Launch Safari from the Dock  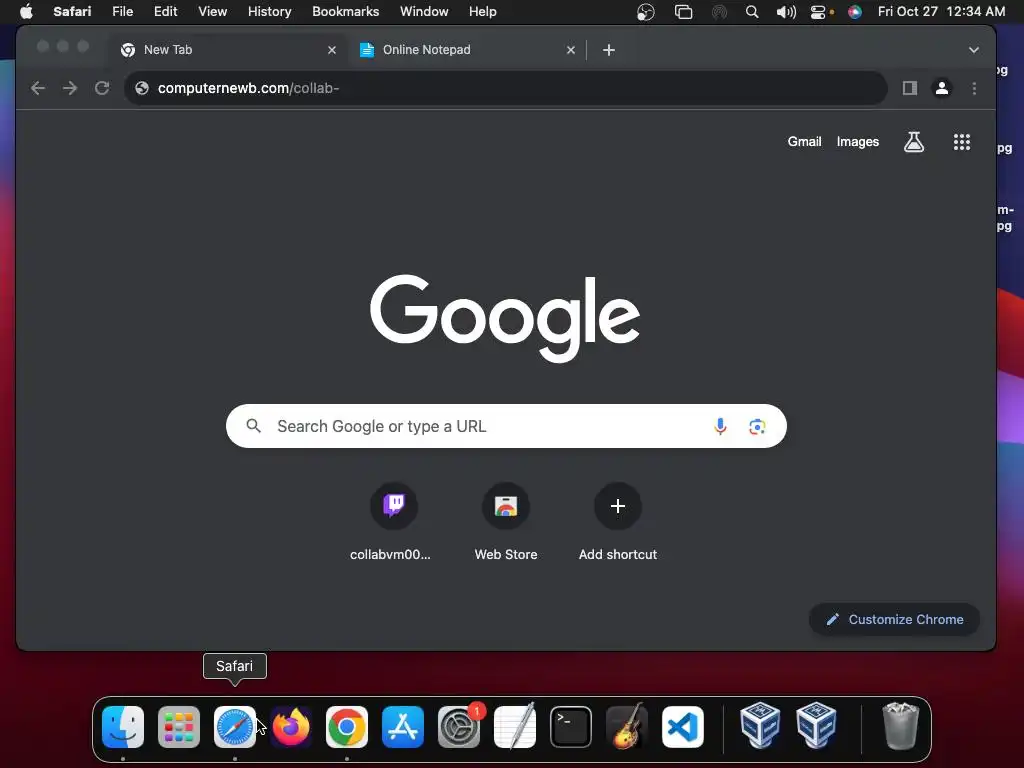[x=234, y=727]
